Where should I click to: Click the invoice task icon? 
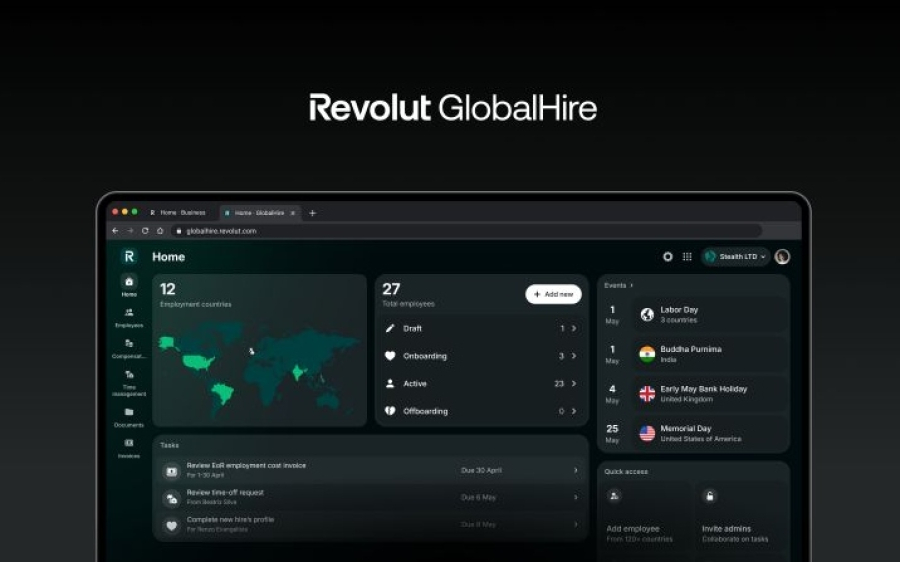[x=171, y=471]
